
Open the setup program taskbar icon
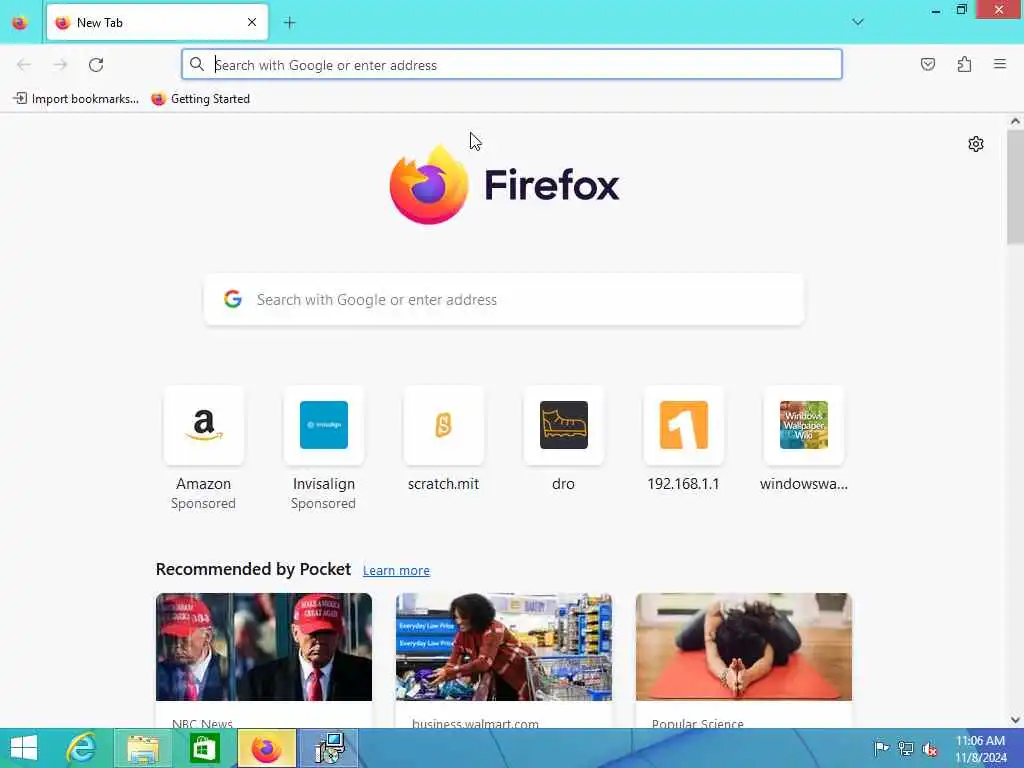[x=329, y=748]
